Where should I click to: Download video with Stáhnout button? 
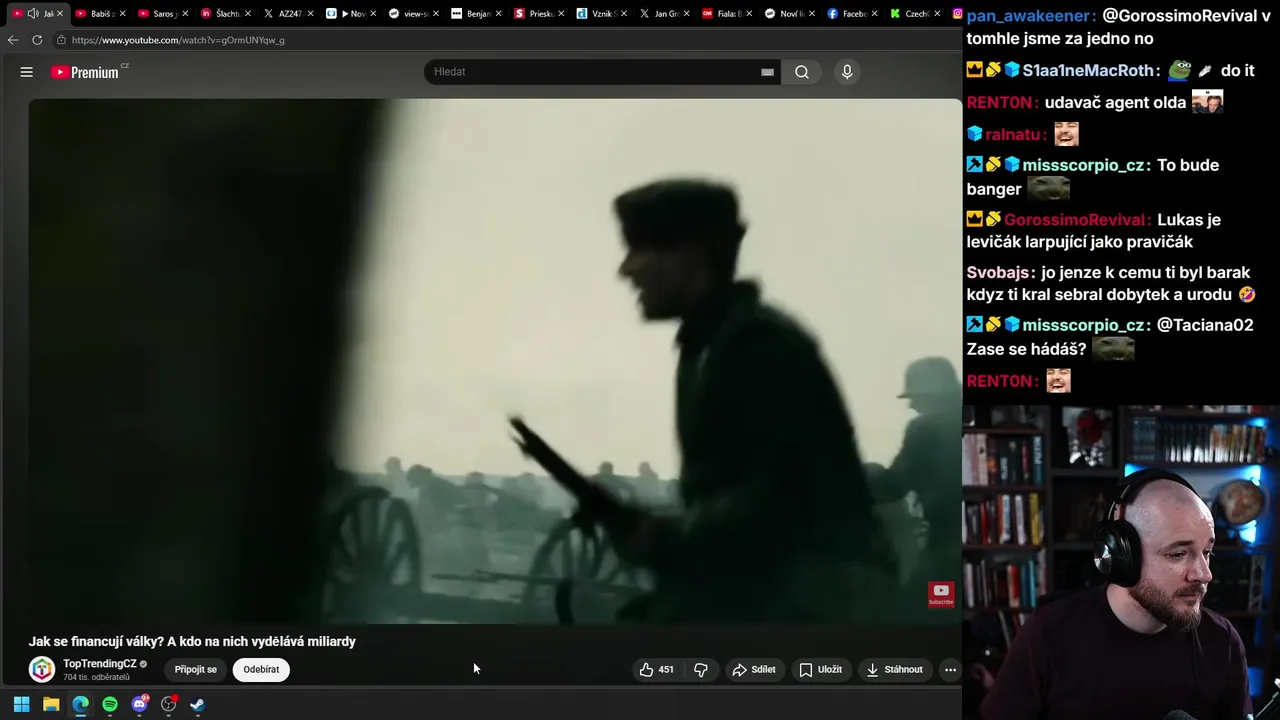894,670
